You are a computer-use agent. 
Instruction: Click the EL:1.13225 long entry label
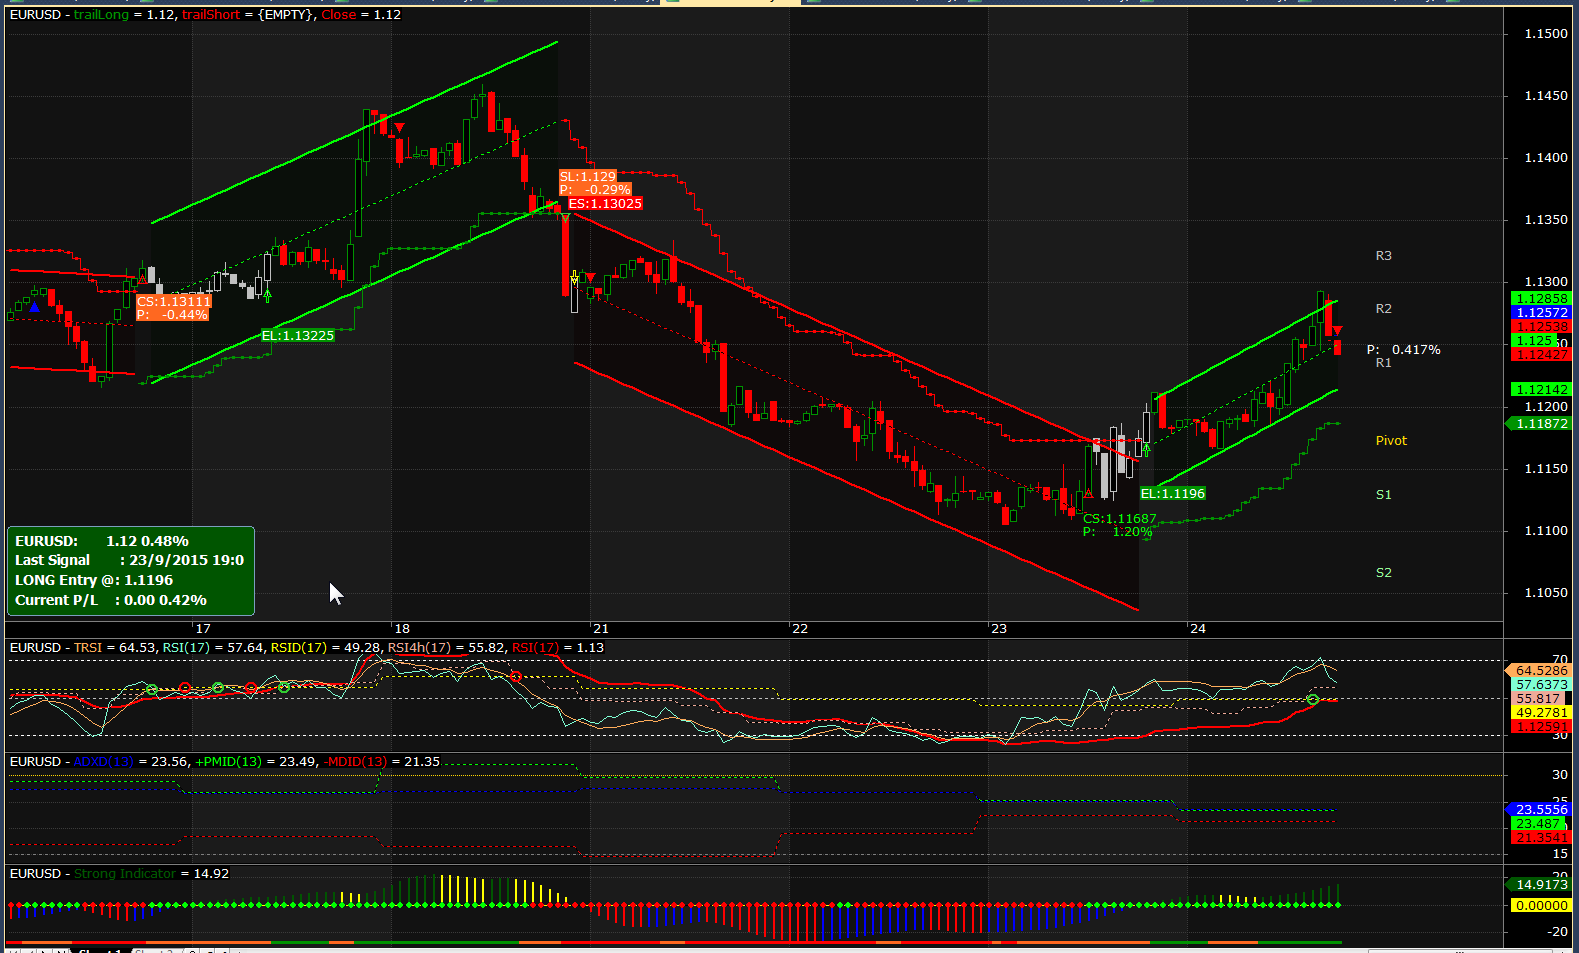point(298,335)
